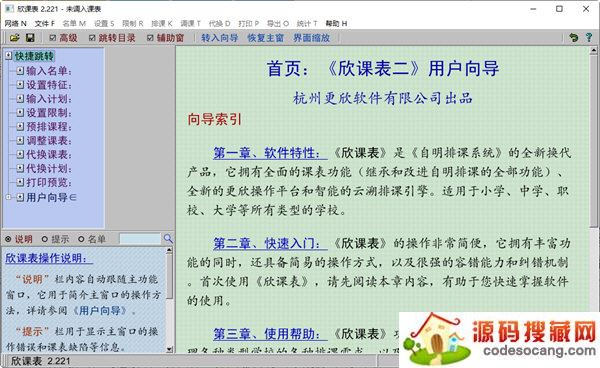Click the 界面缩放 toolbar button

coord(311,38)
